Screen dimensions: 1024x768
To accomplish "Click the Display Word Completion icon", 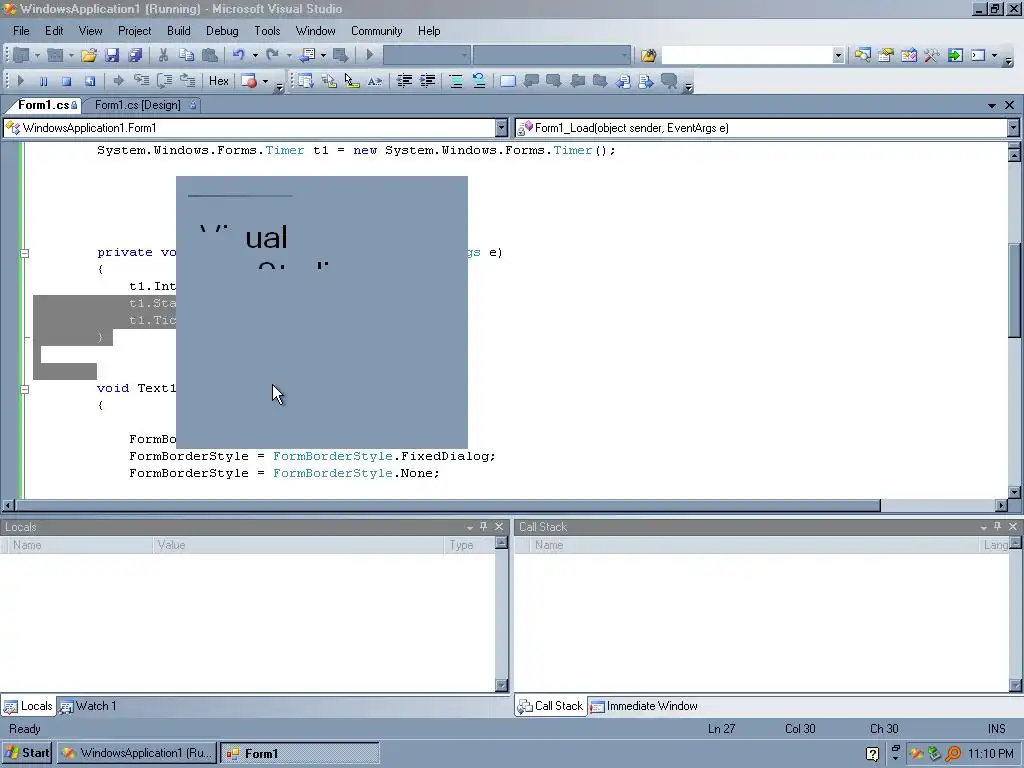I will pos(375,81).
